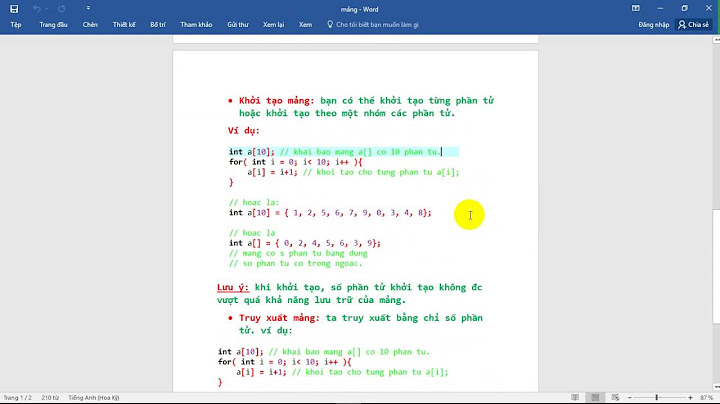Click the vertical scrollbar down arrow
Image resolution: width=720 pixels, height=404 pixels.
point(716,387)
